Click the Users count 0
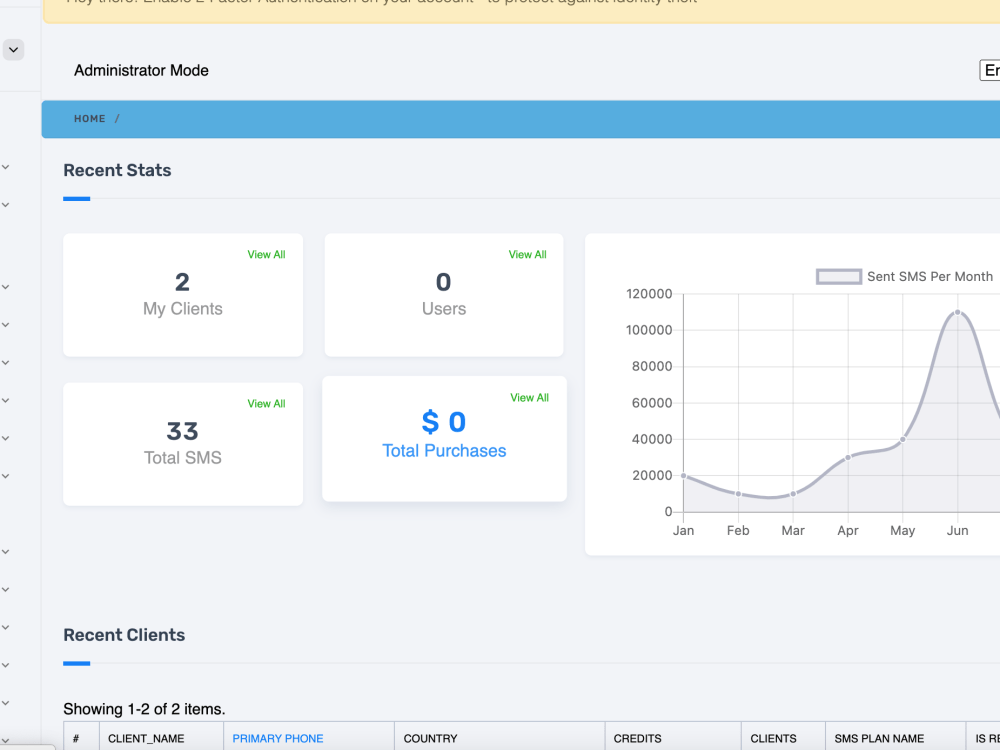Screen dimensions: 1000x750 [444, 282]
